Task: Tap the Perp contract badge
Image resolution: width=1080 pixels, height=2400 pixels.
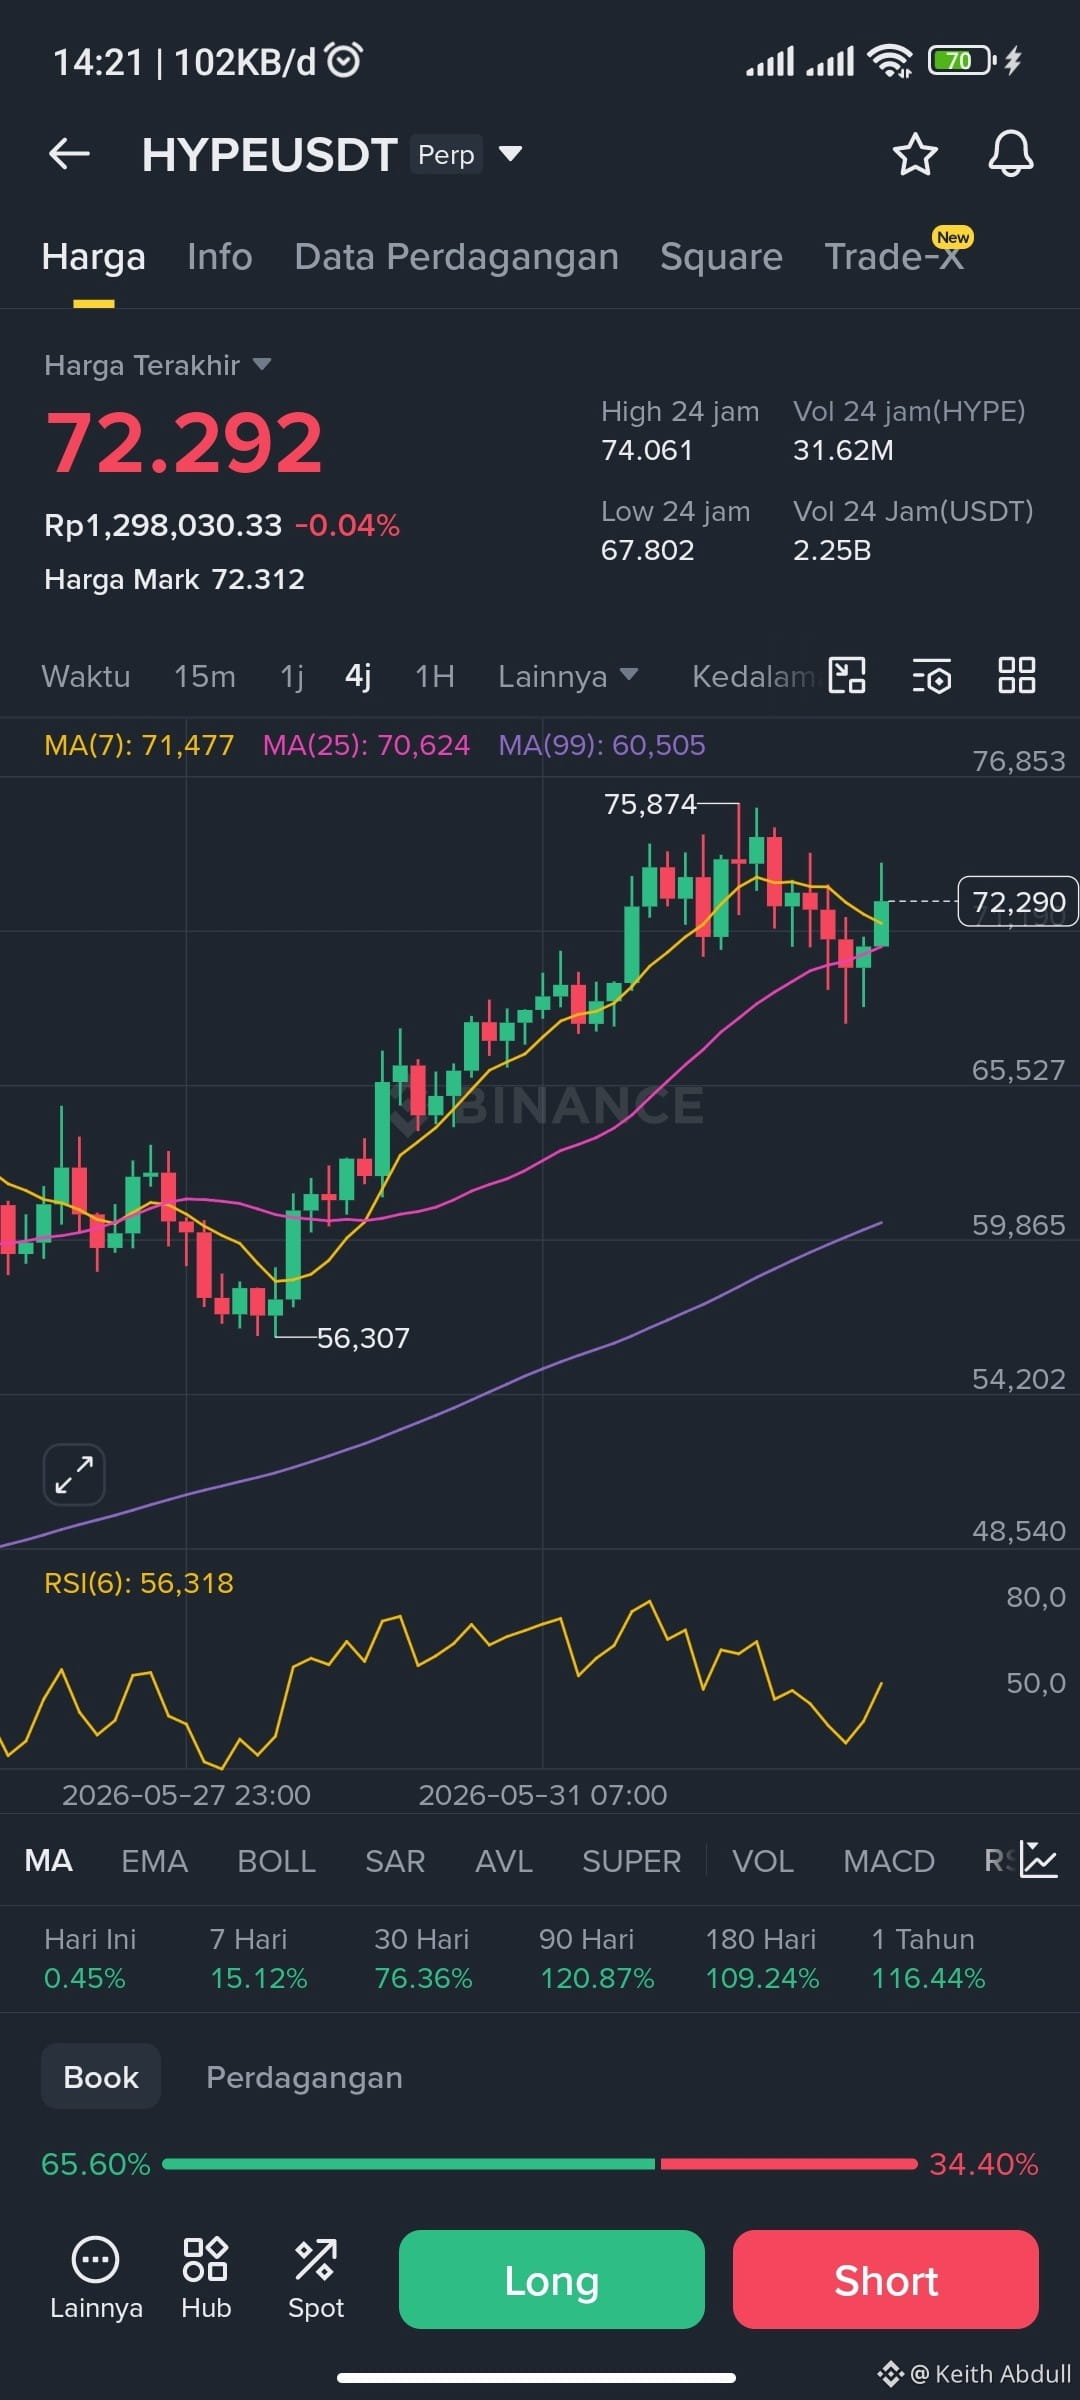Action: coord(446,154)
